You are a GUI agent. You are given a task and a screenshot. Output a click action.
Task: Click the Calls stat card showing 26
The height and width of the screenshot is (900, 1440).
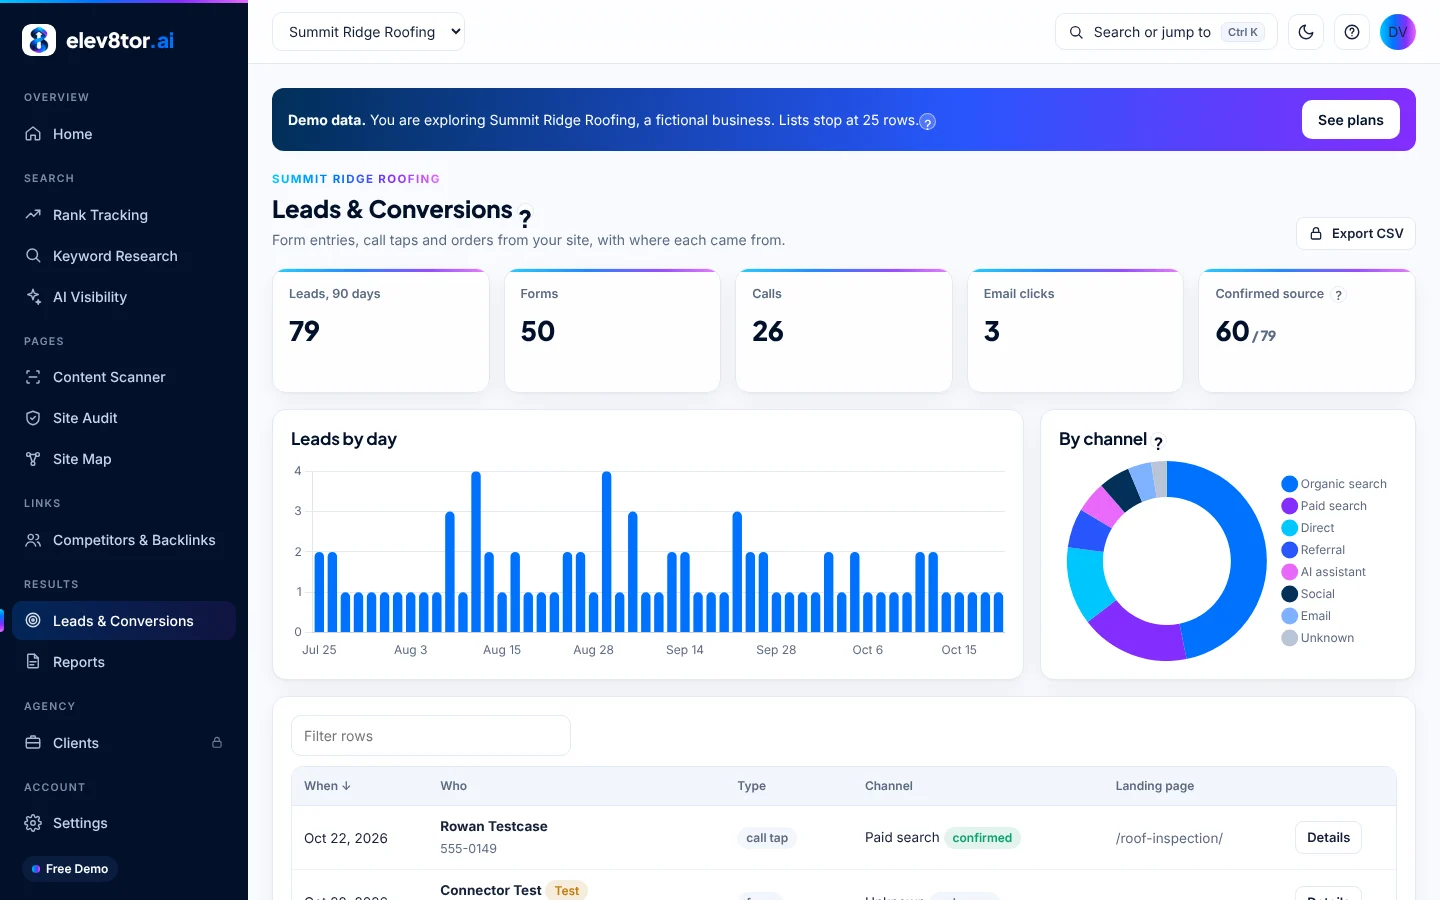point(844,331)
